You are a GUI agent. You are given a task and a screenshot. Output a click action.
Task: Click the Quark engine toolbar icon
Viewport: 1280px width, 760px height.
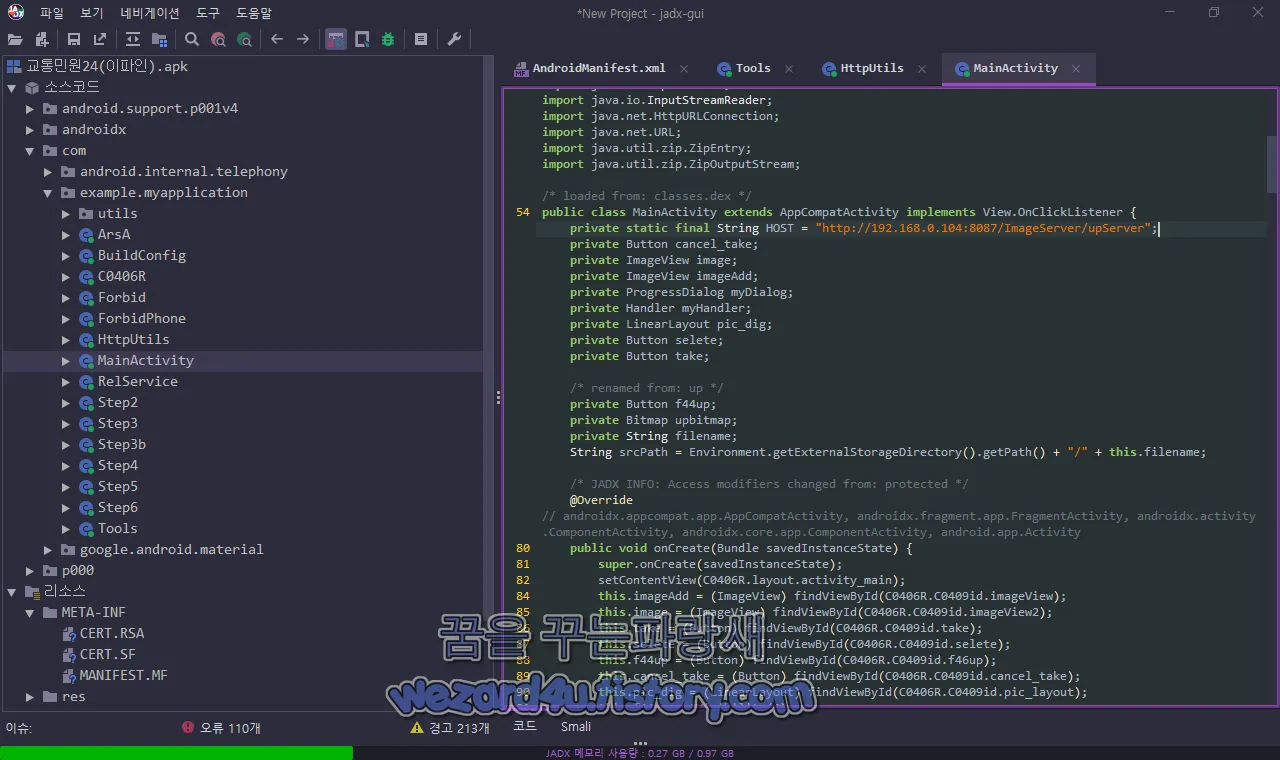[x=362, y=39]
